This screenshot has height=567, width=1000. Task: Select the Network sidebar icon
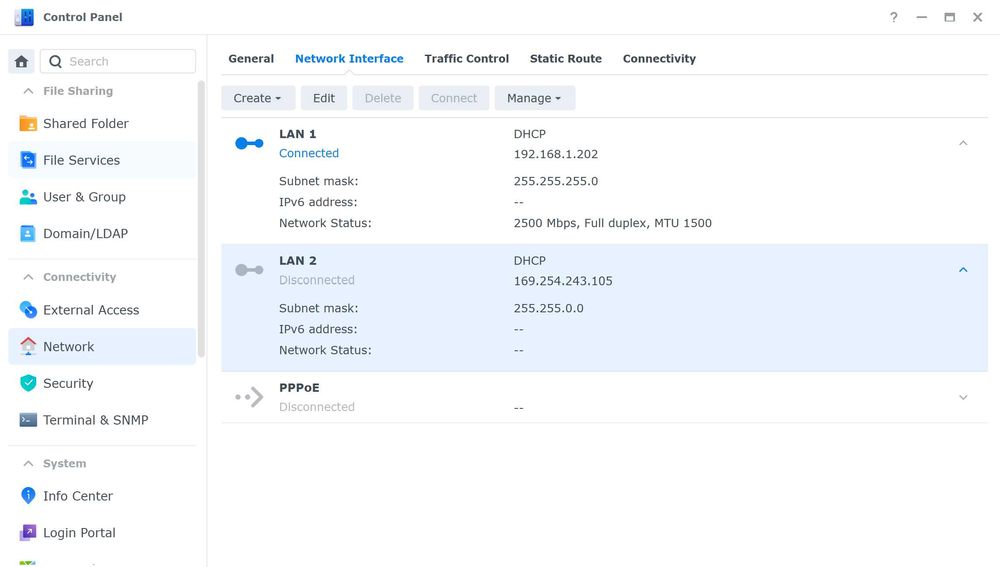[x=28, y=346]
